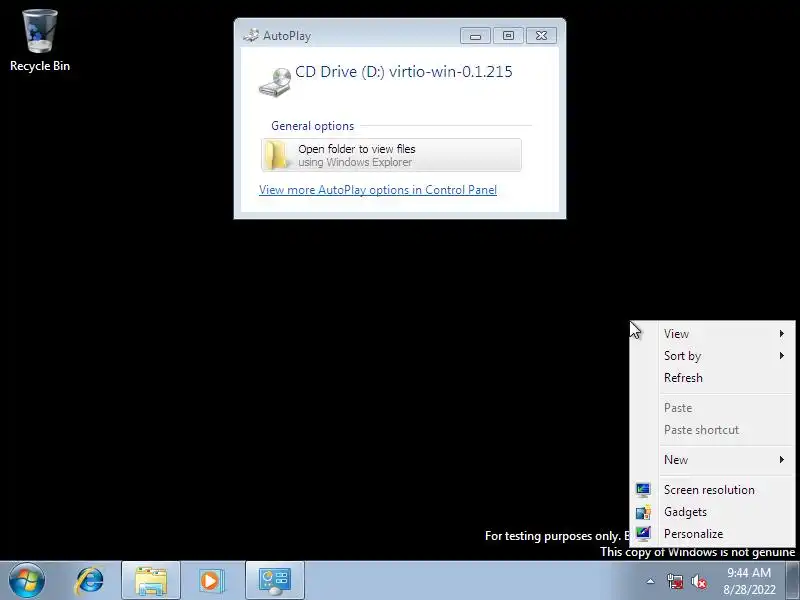The width and height of the screenshot is (800, 600).
Task: Choose Personalize from the context menu
Action: click(713, 534)
